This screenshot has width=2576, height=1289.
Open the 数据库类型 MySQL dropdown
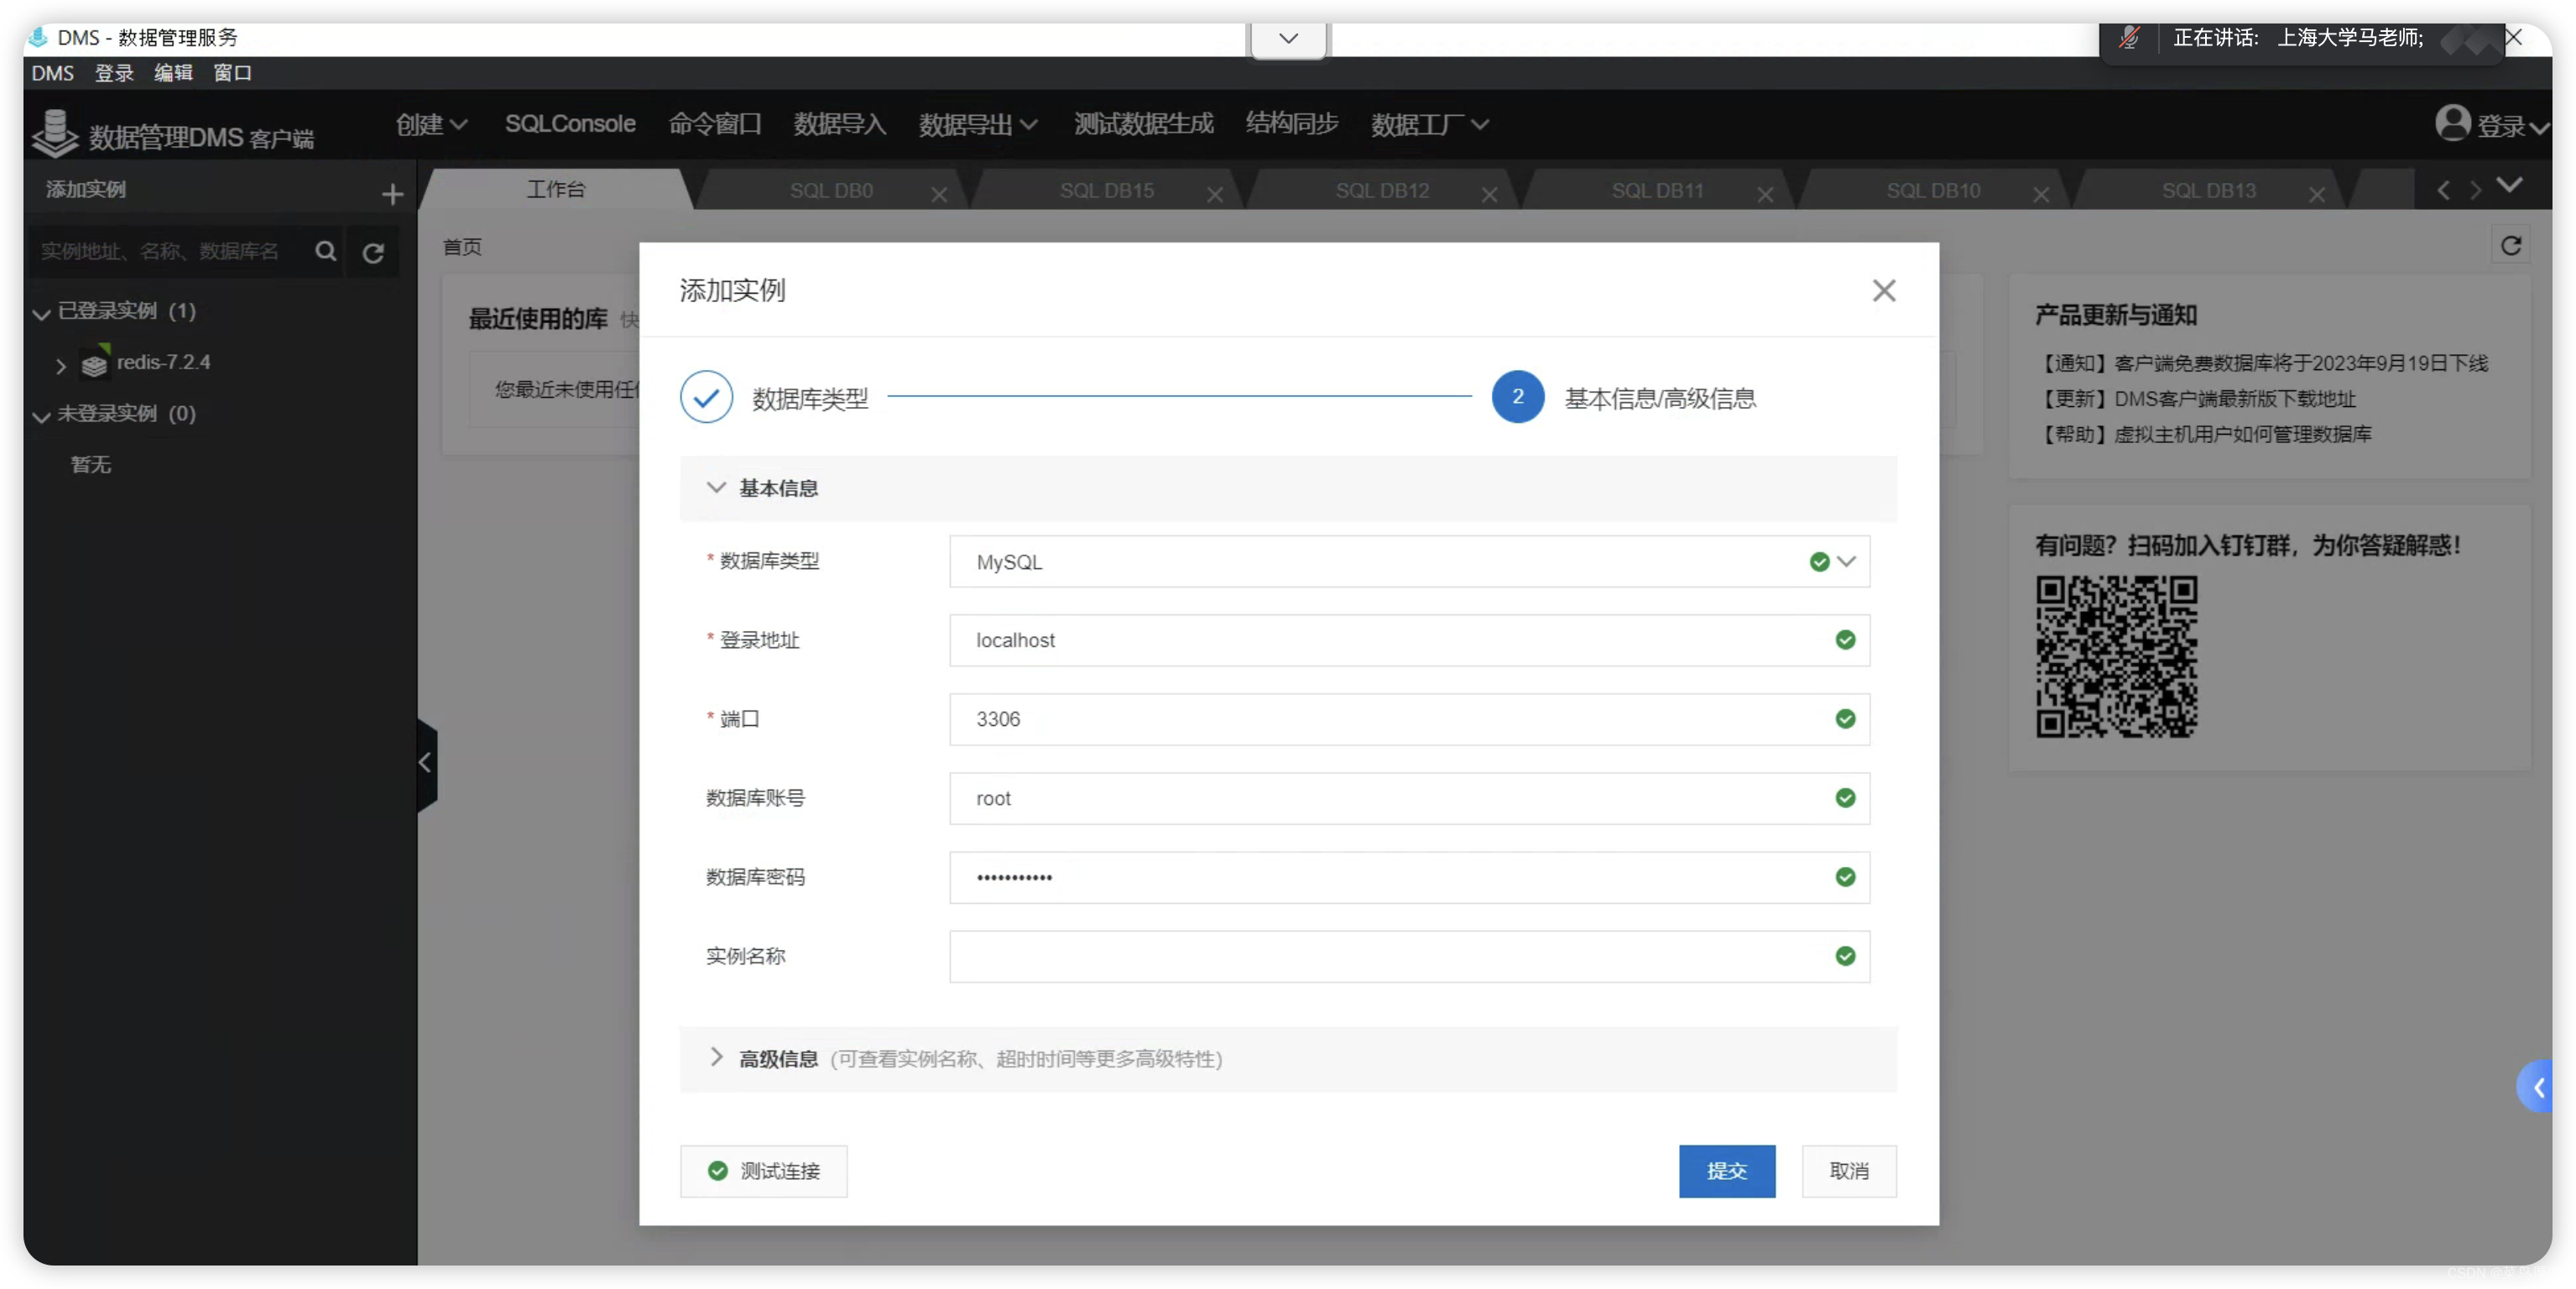point(1408,562)
